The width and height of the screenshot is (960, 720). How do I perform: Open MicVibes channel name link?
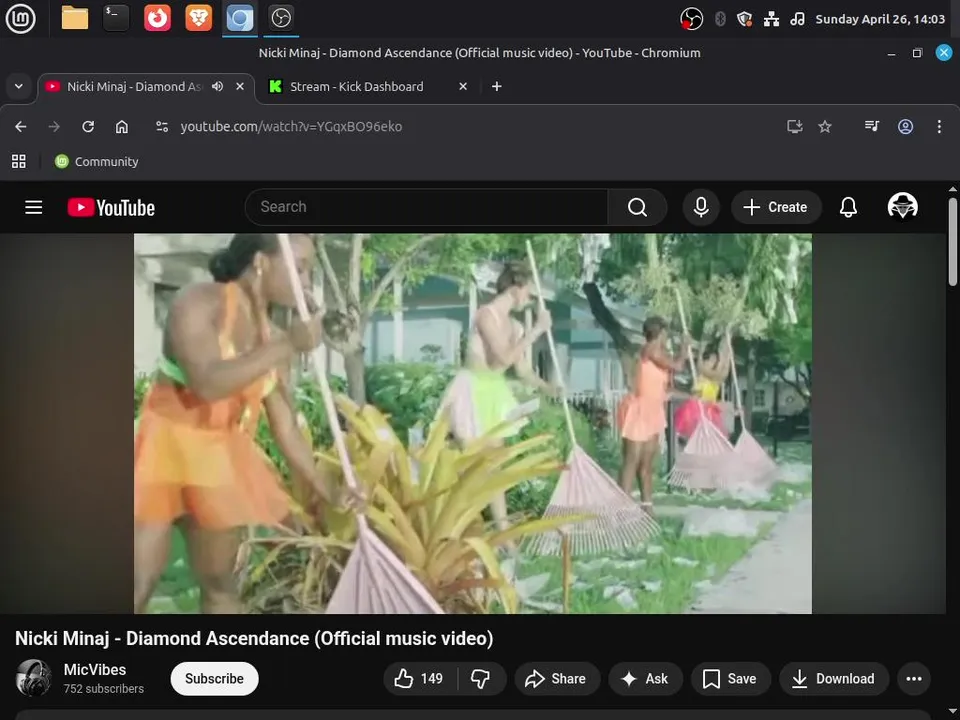[95, 669]
